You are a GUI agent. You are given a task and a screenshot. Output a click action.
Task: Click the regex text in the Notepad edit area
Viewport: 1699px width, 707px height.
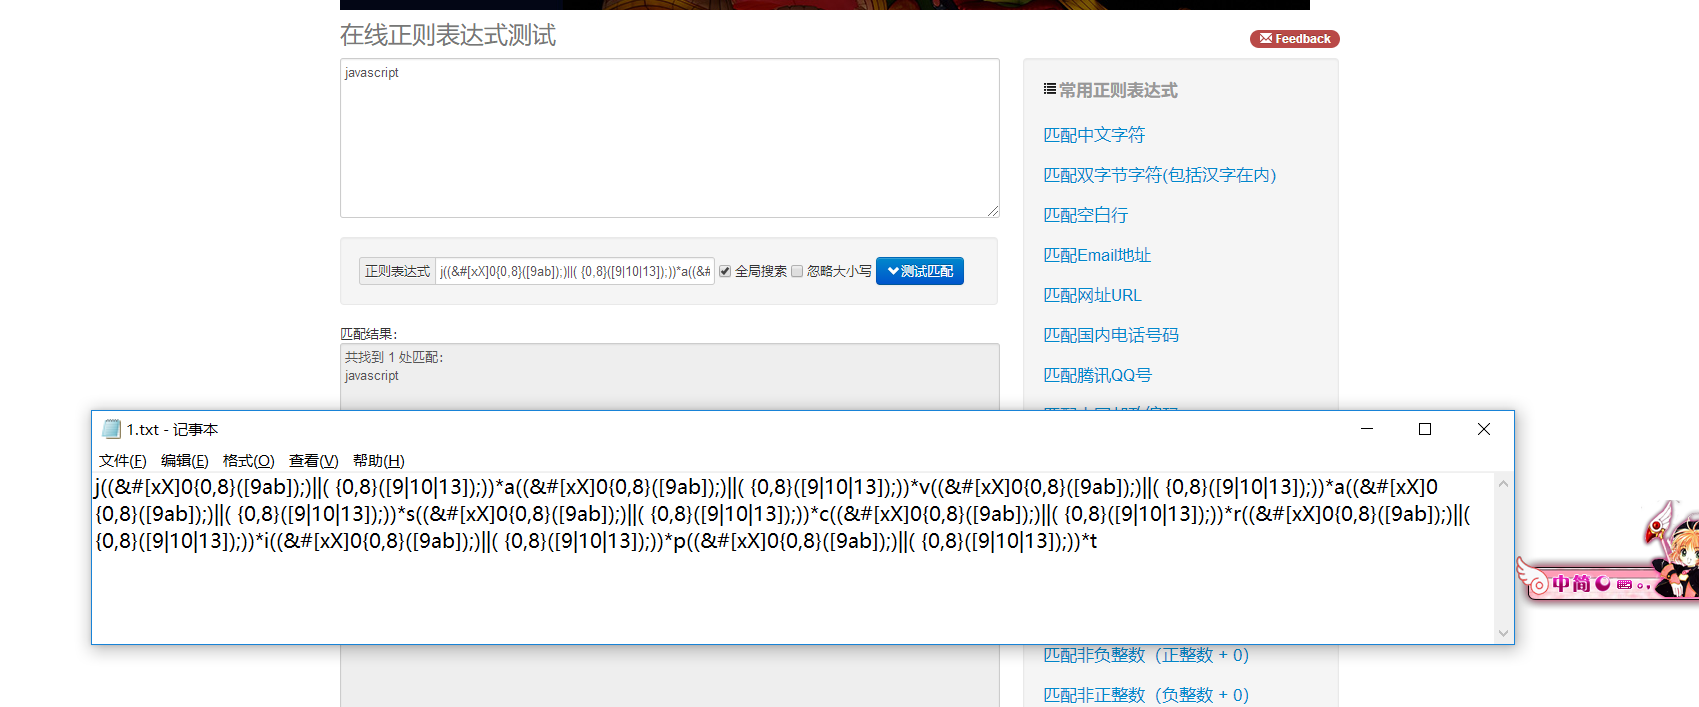782,514
